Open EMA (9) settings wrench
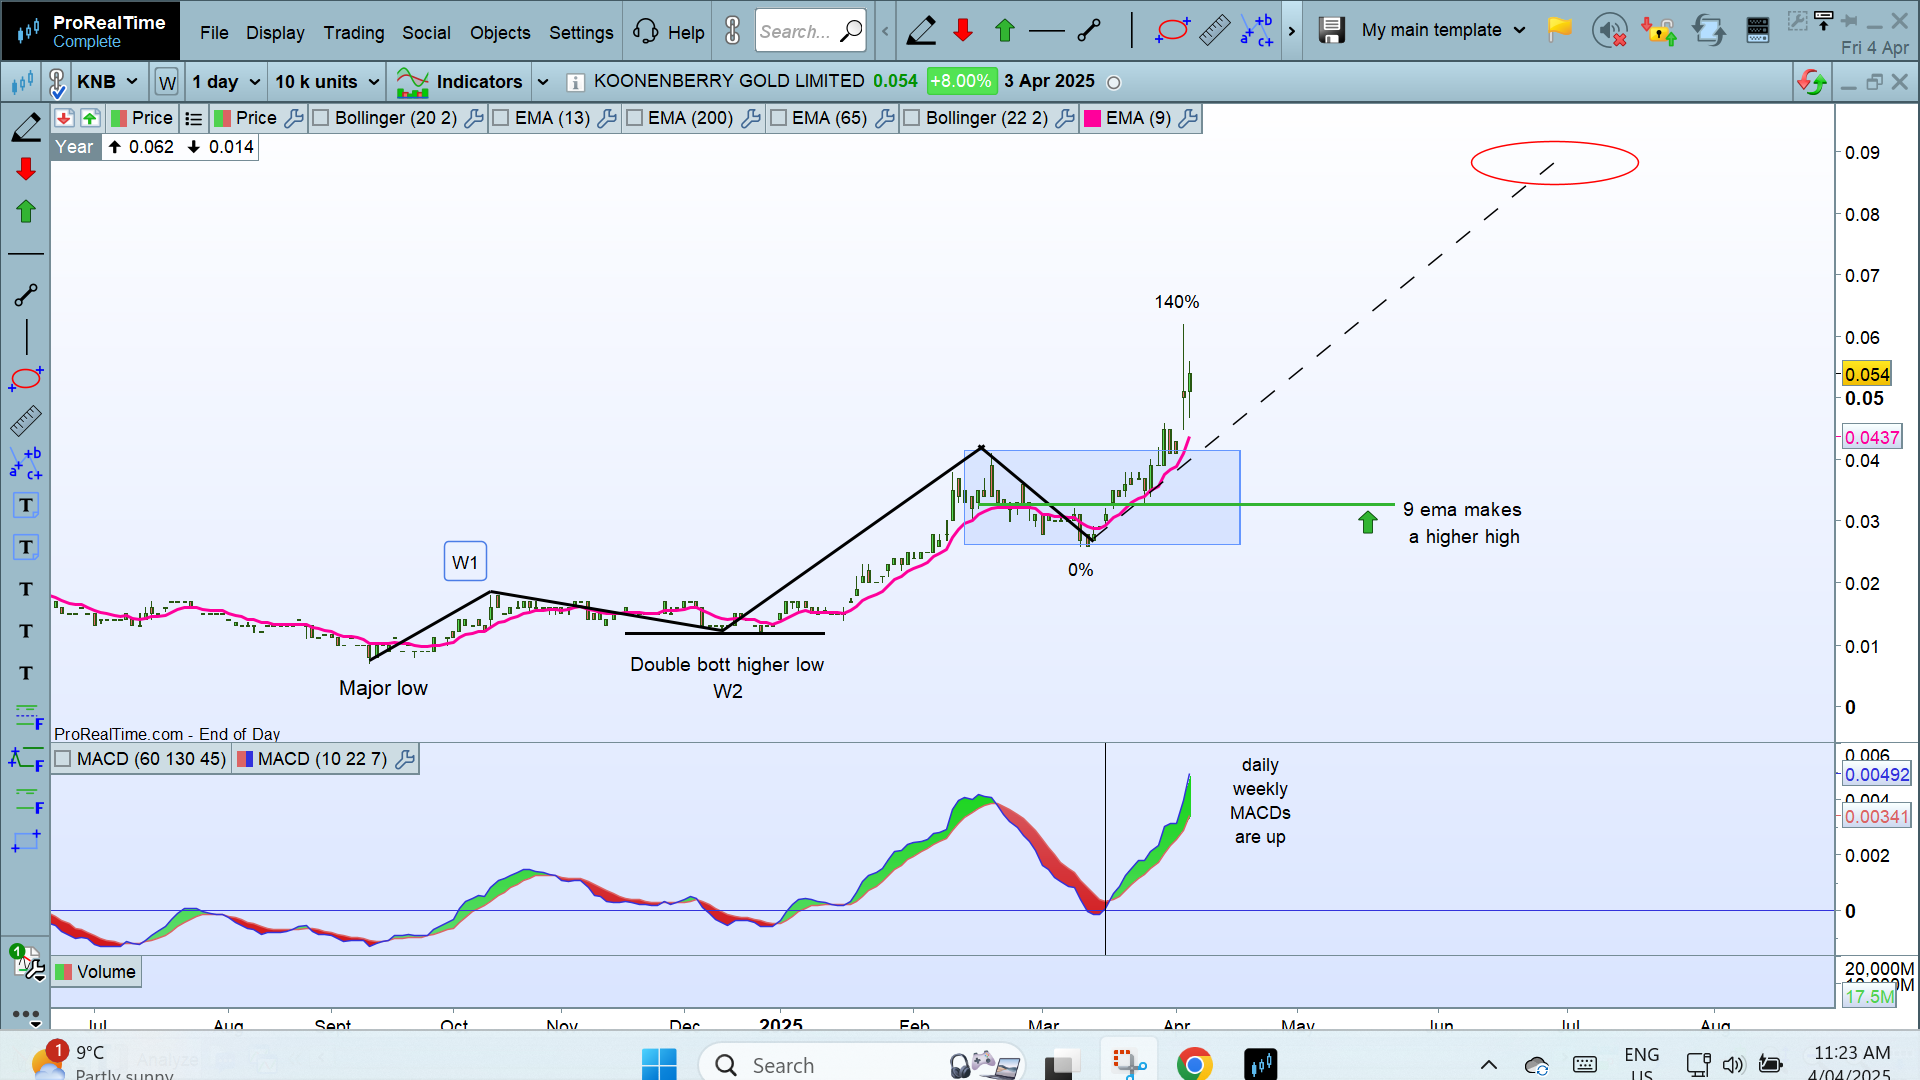Viewport: 1920px width, 1080px height. click(x=1188, y=118)
